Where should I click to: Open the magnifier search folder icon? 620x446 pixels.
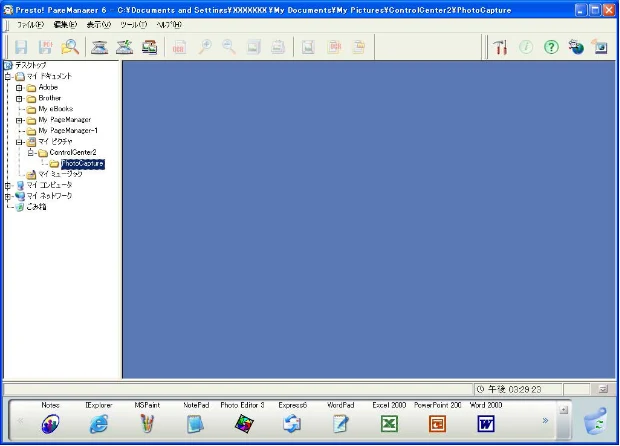tap(70, 47)
